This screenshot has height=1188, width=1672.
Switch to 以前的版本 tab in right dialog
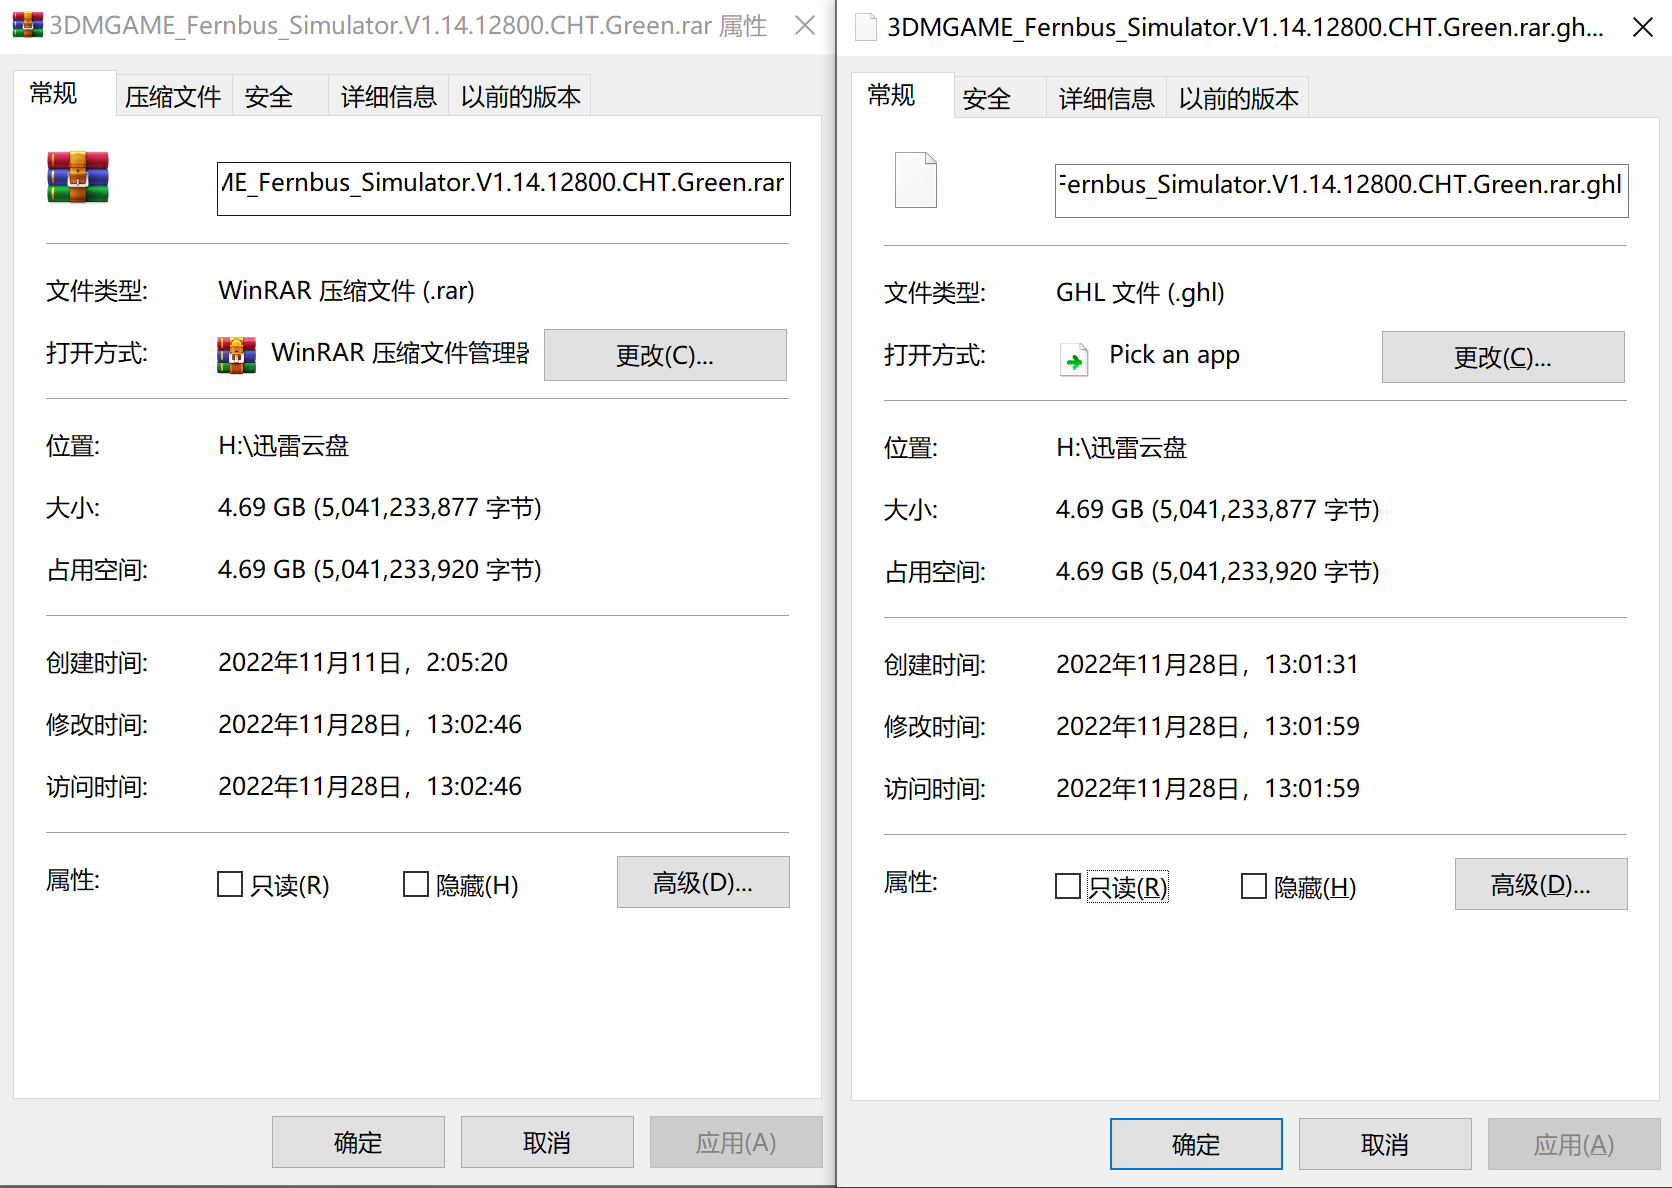(x=1238, y=99)
